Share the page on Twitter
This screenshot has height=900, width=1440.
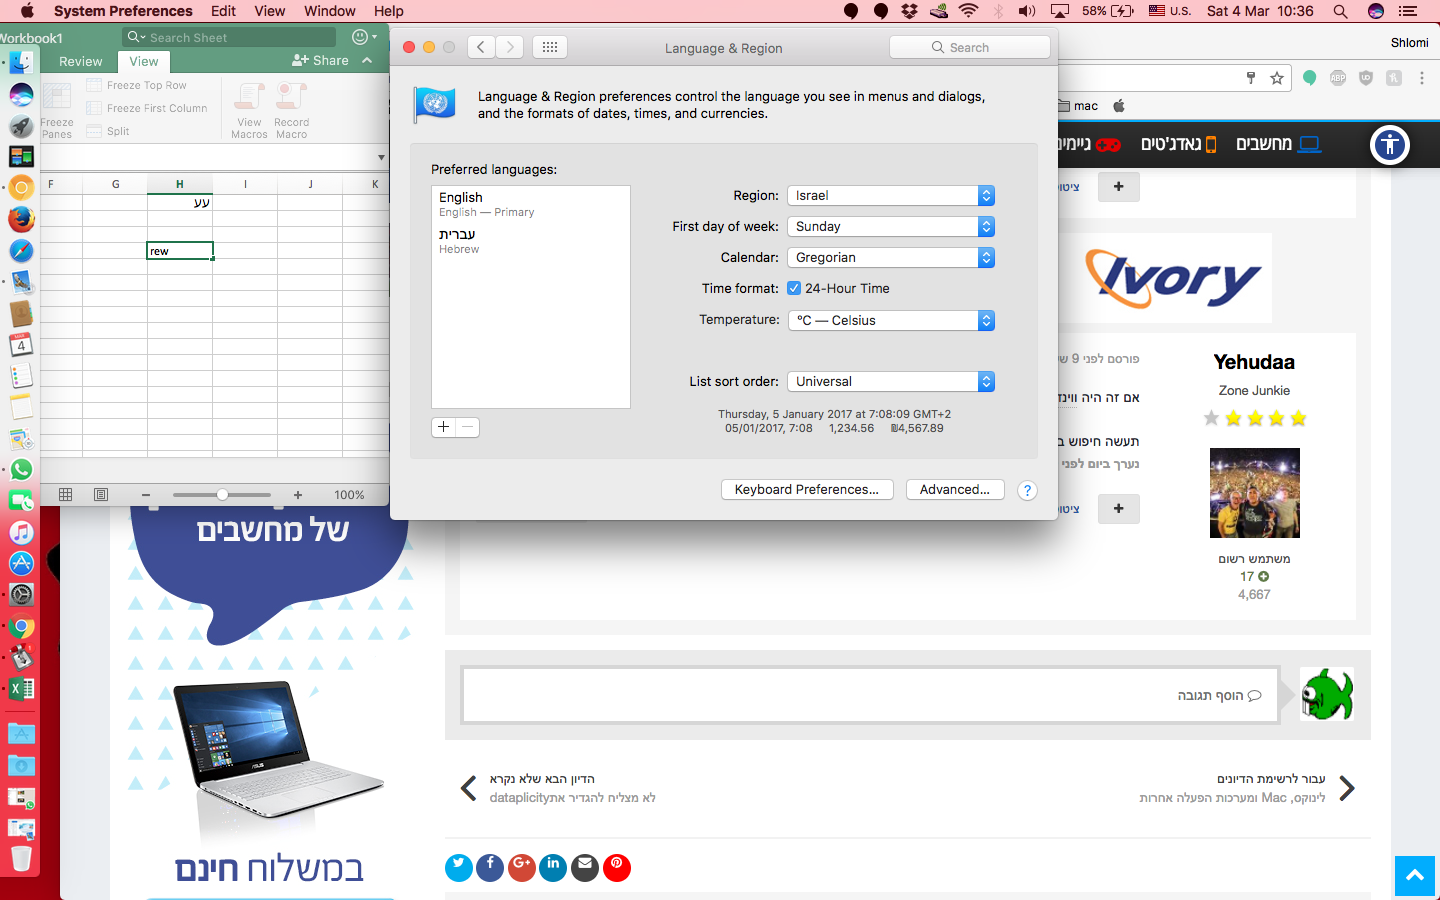point(459,867)
